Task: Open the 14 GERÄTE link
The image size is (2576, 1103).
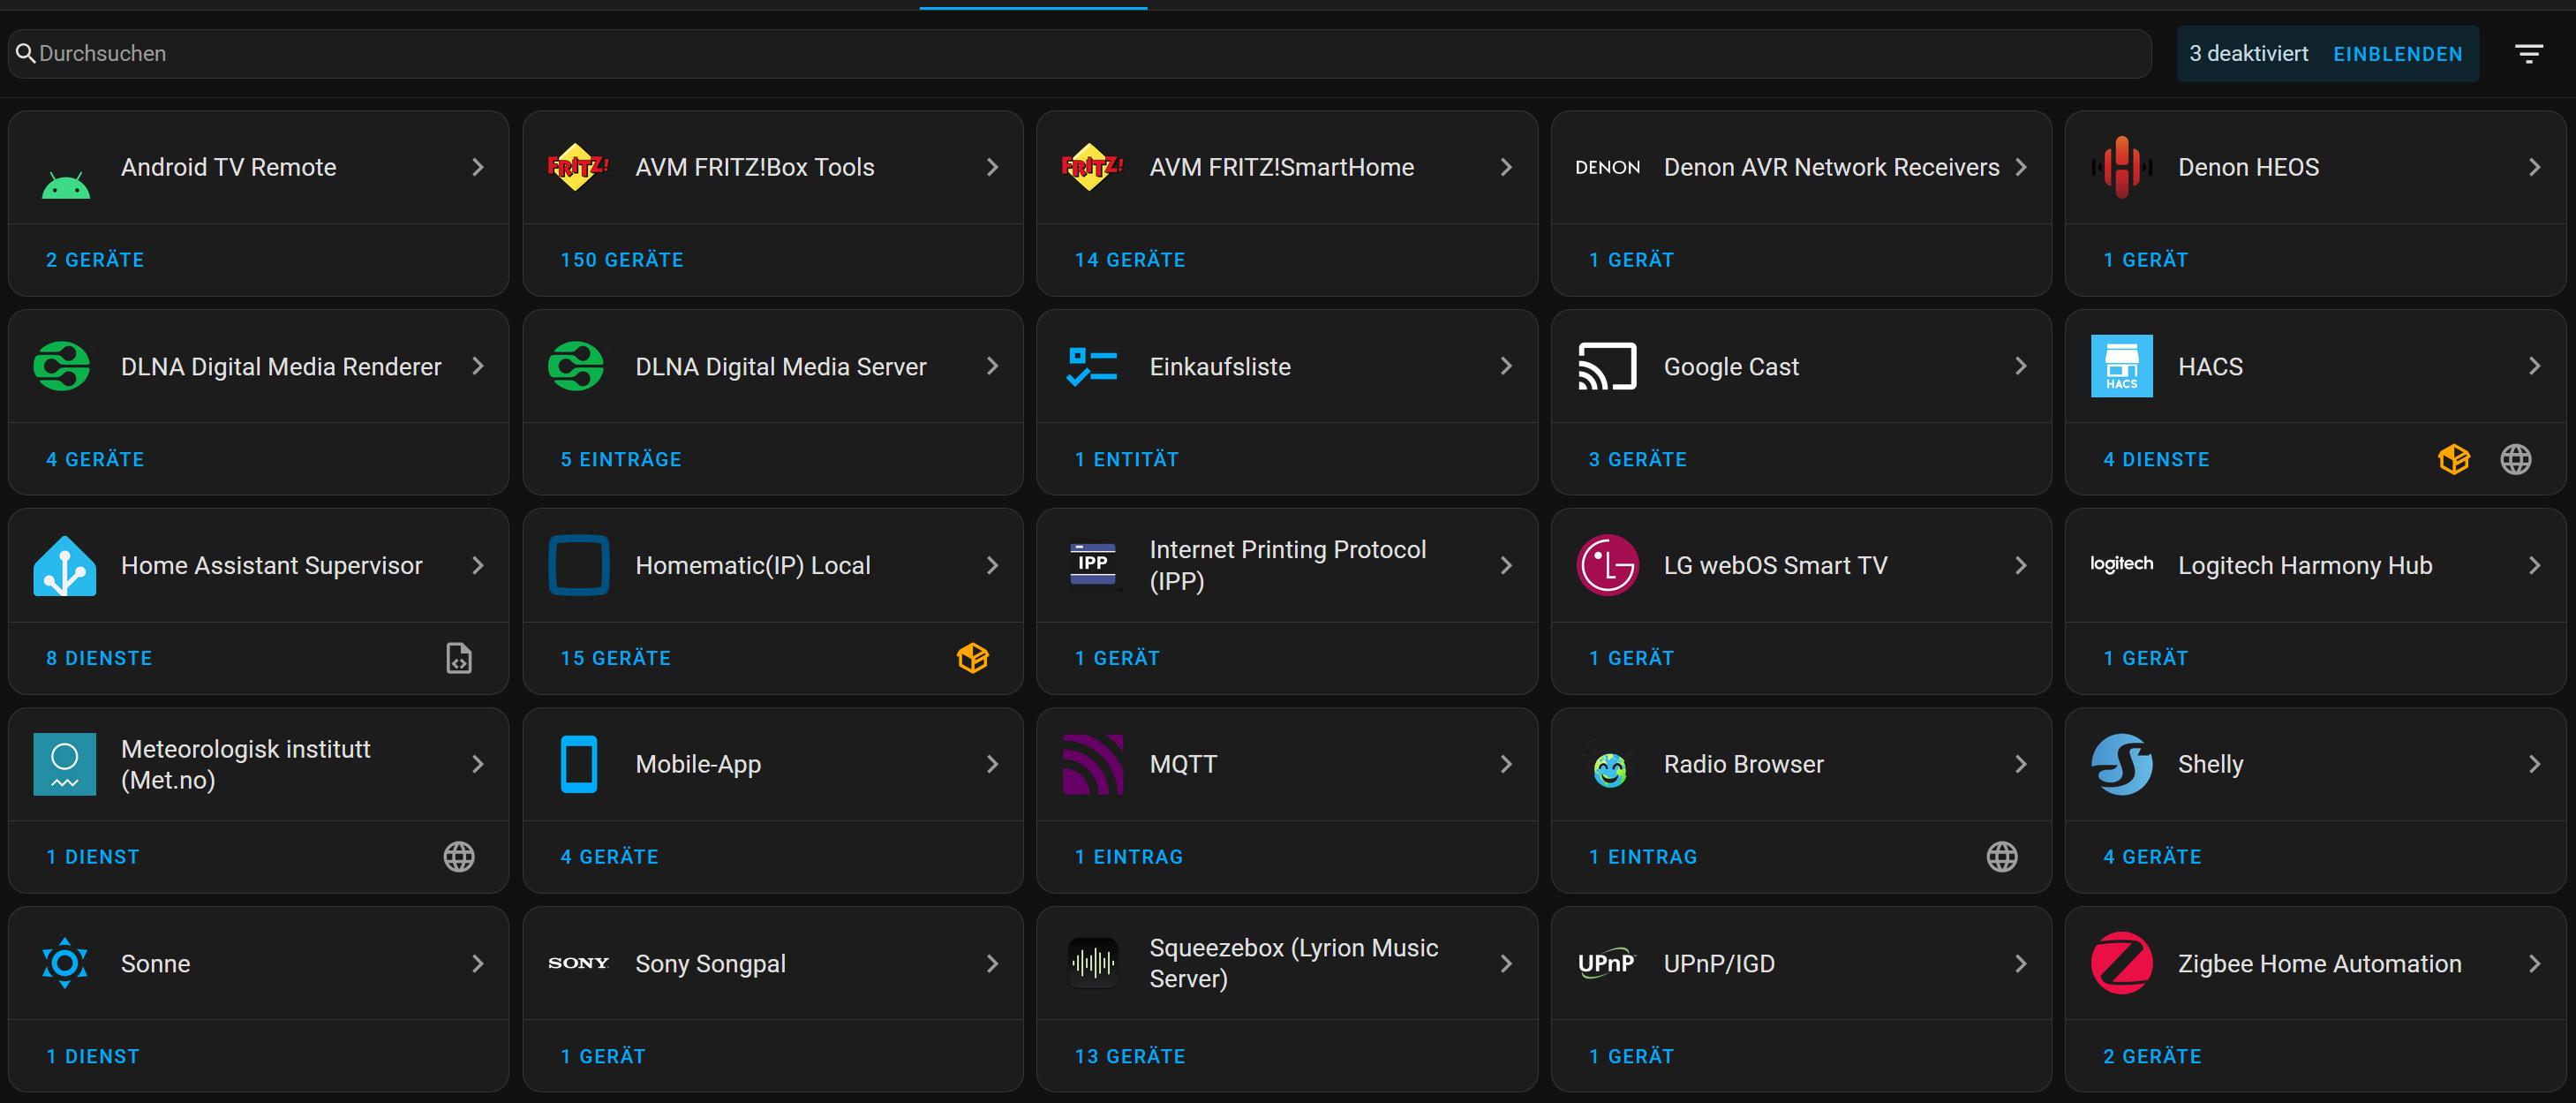Action: (x=1129, y=260)
